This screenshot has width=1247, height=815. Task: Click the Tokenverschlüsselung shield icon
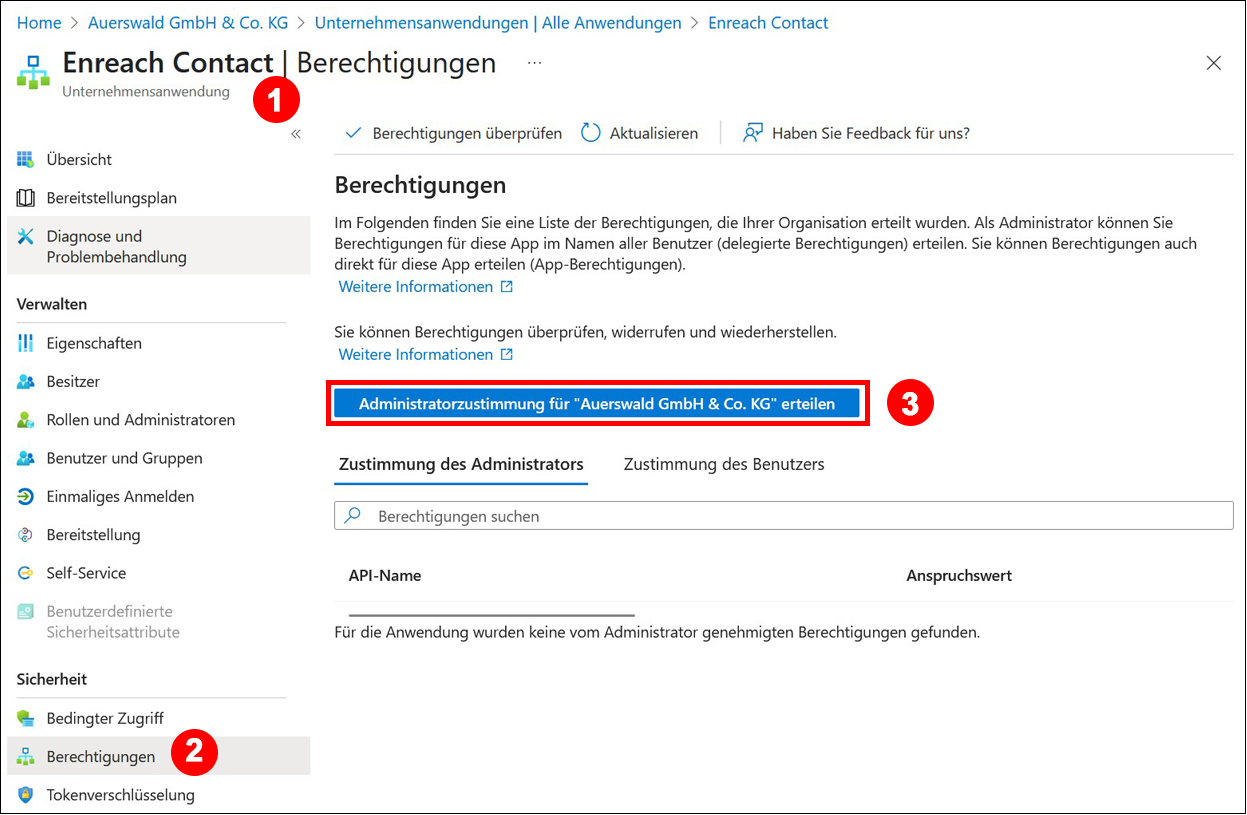(x=26, y=795)
